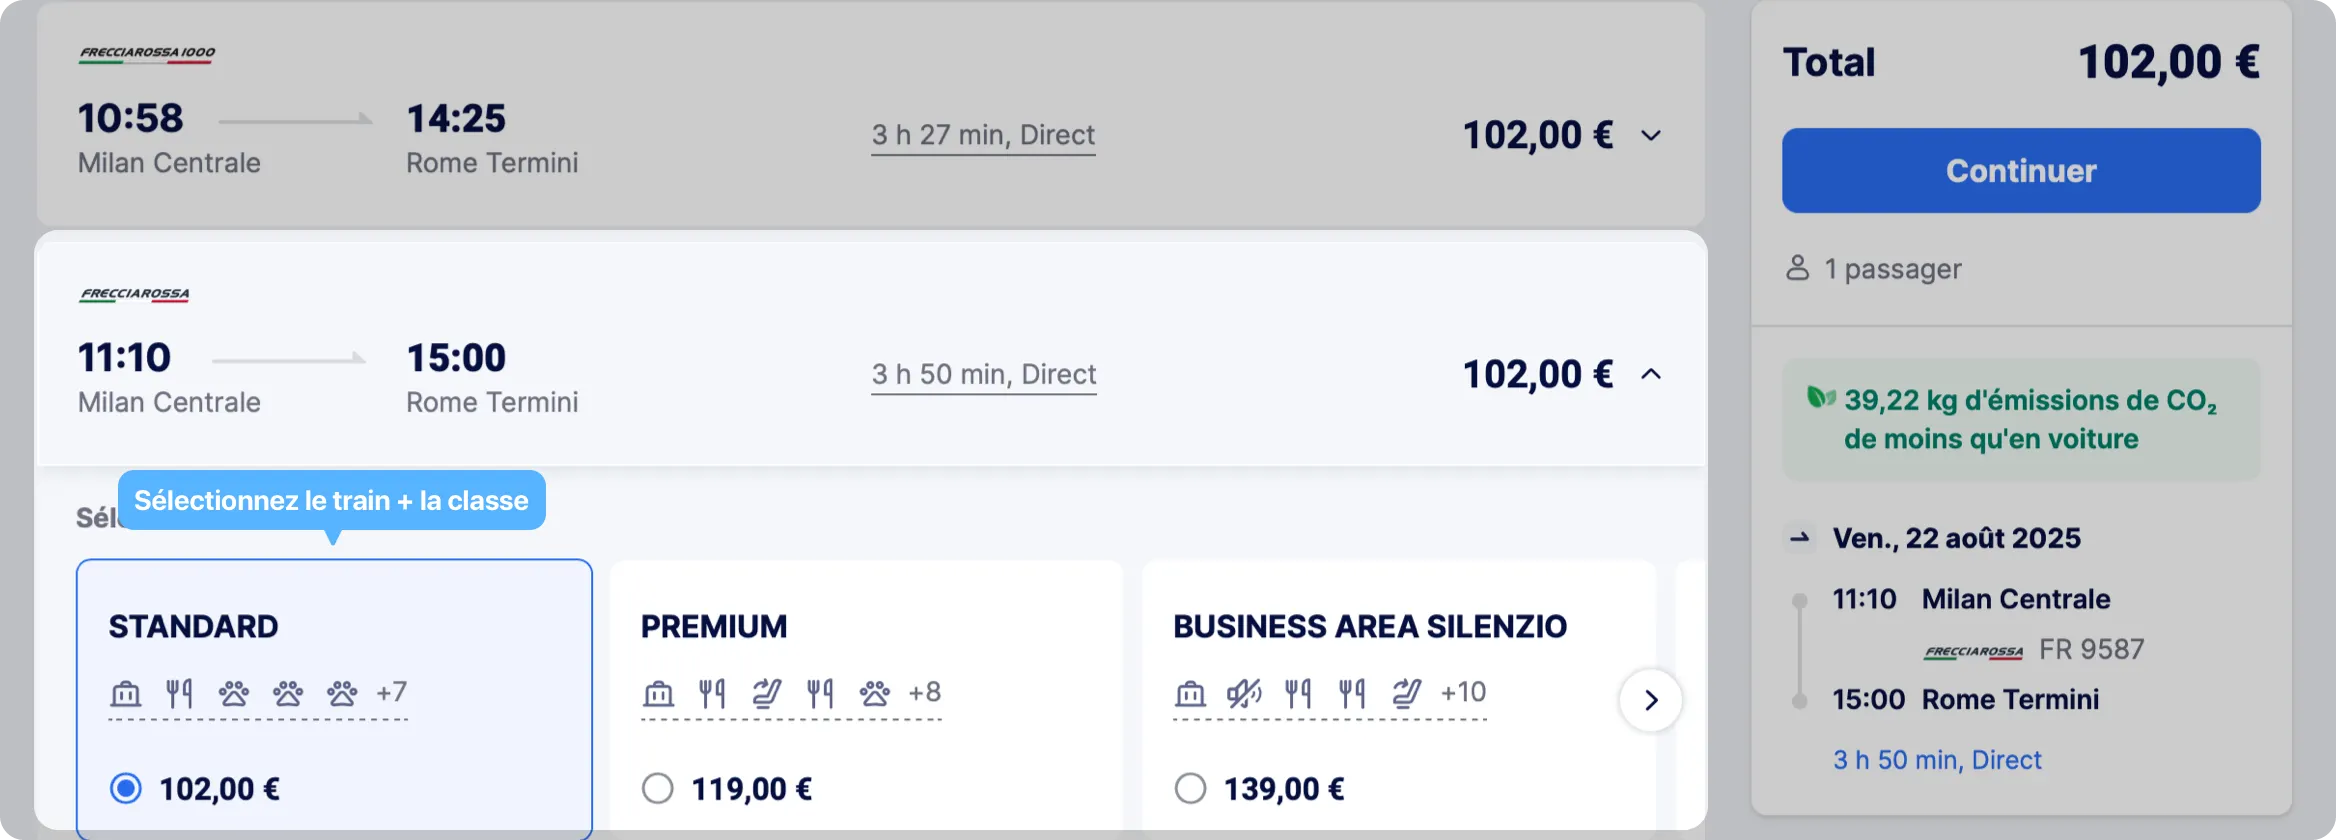2336x840 pixels.
Task: Show the +10 extra Business Silenzio amenities
Action: coord(1463,692)
